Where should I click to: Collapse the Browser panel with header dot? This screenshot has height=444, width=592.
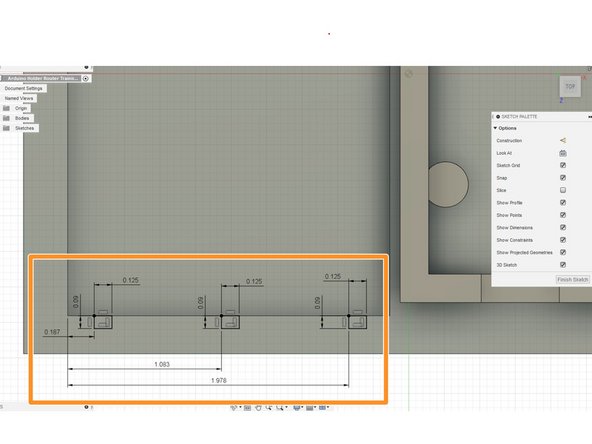pyautogui.click(x=86, y=67)
